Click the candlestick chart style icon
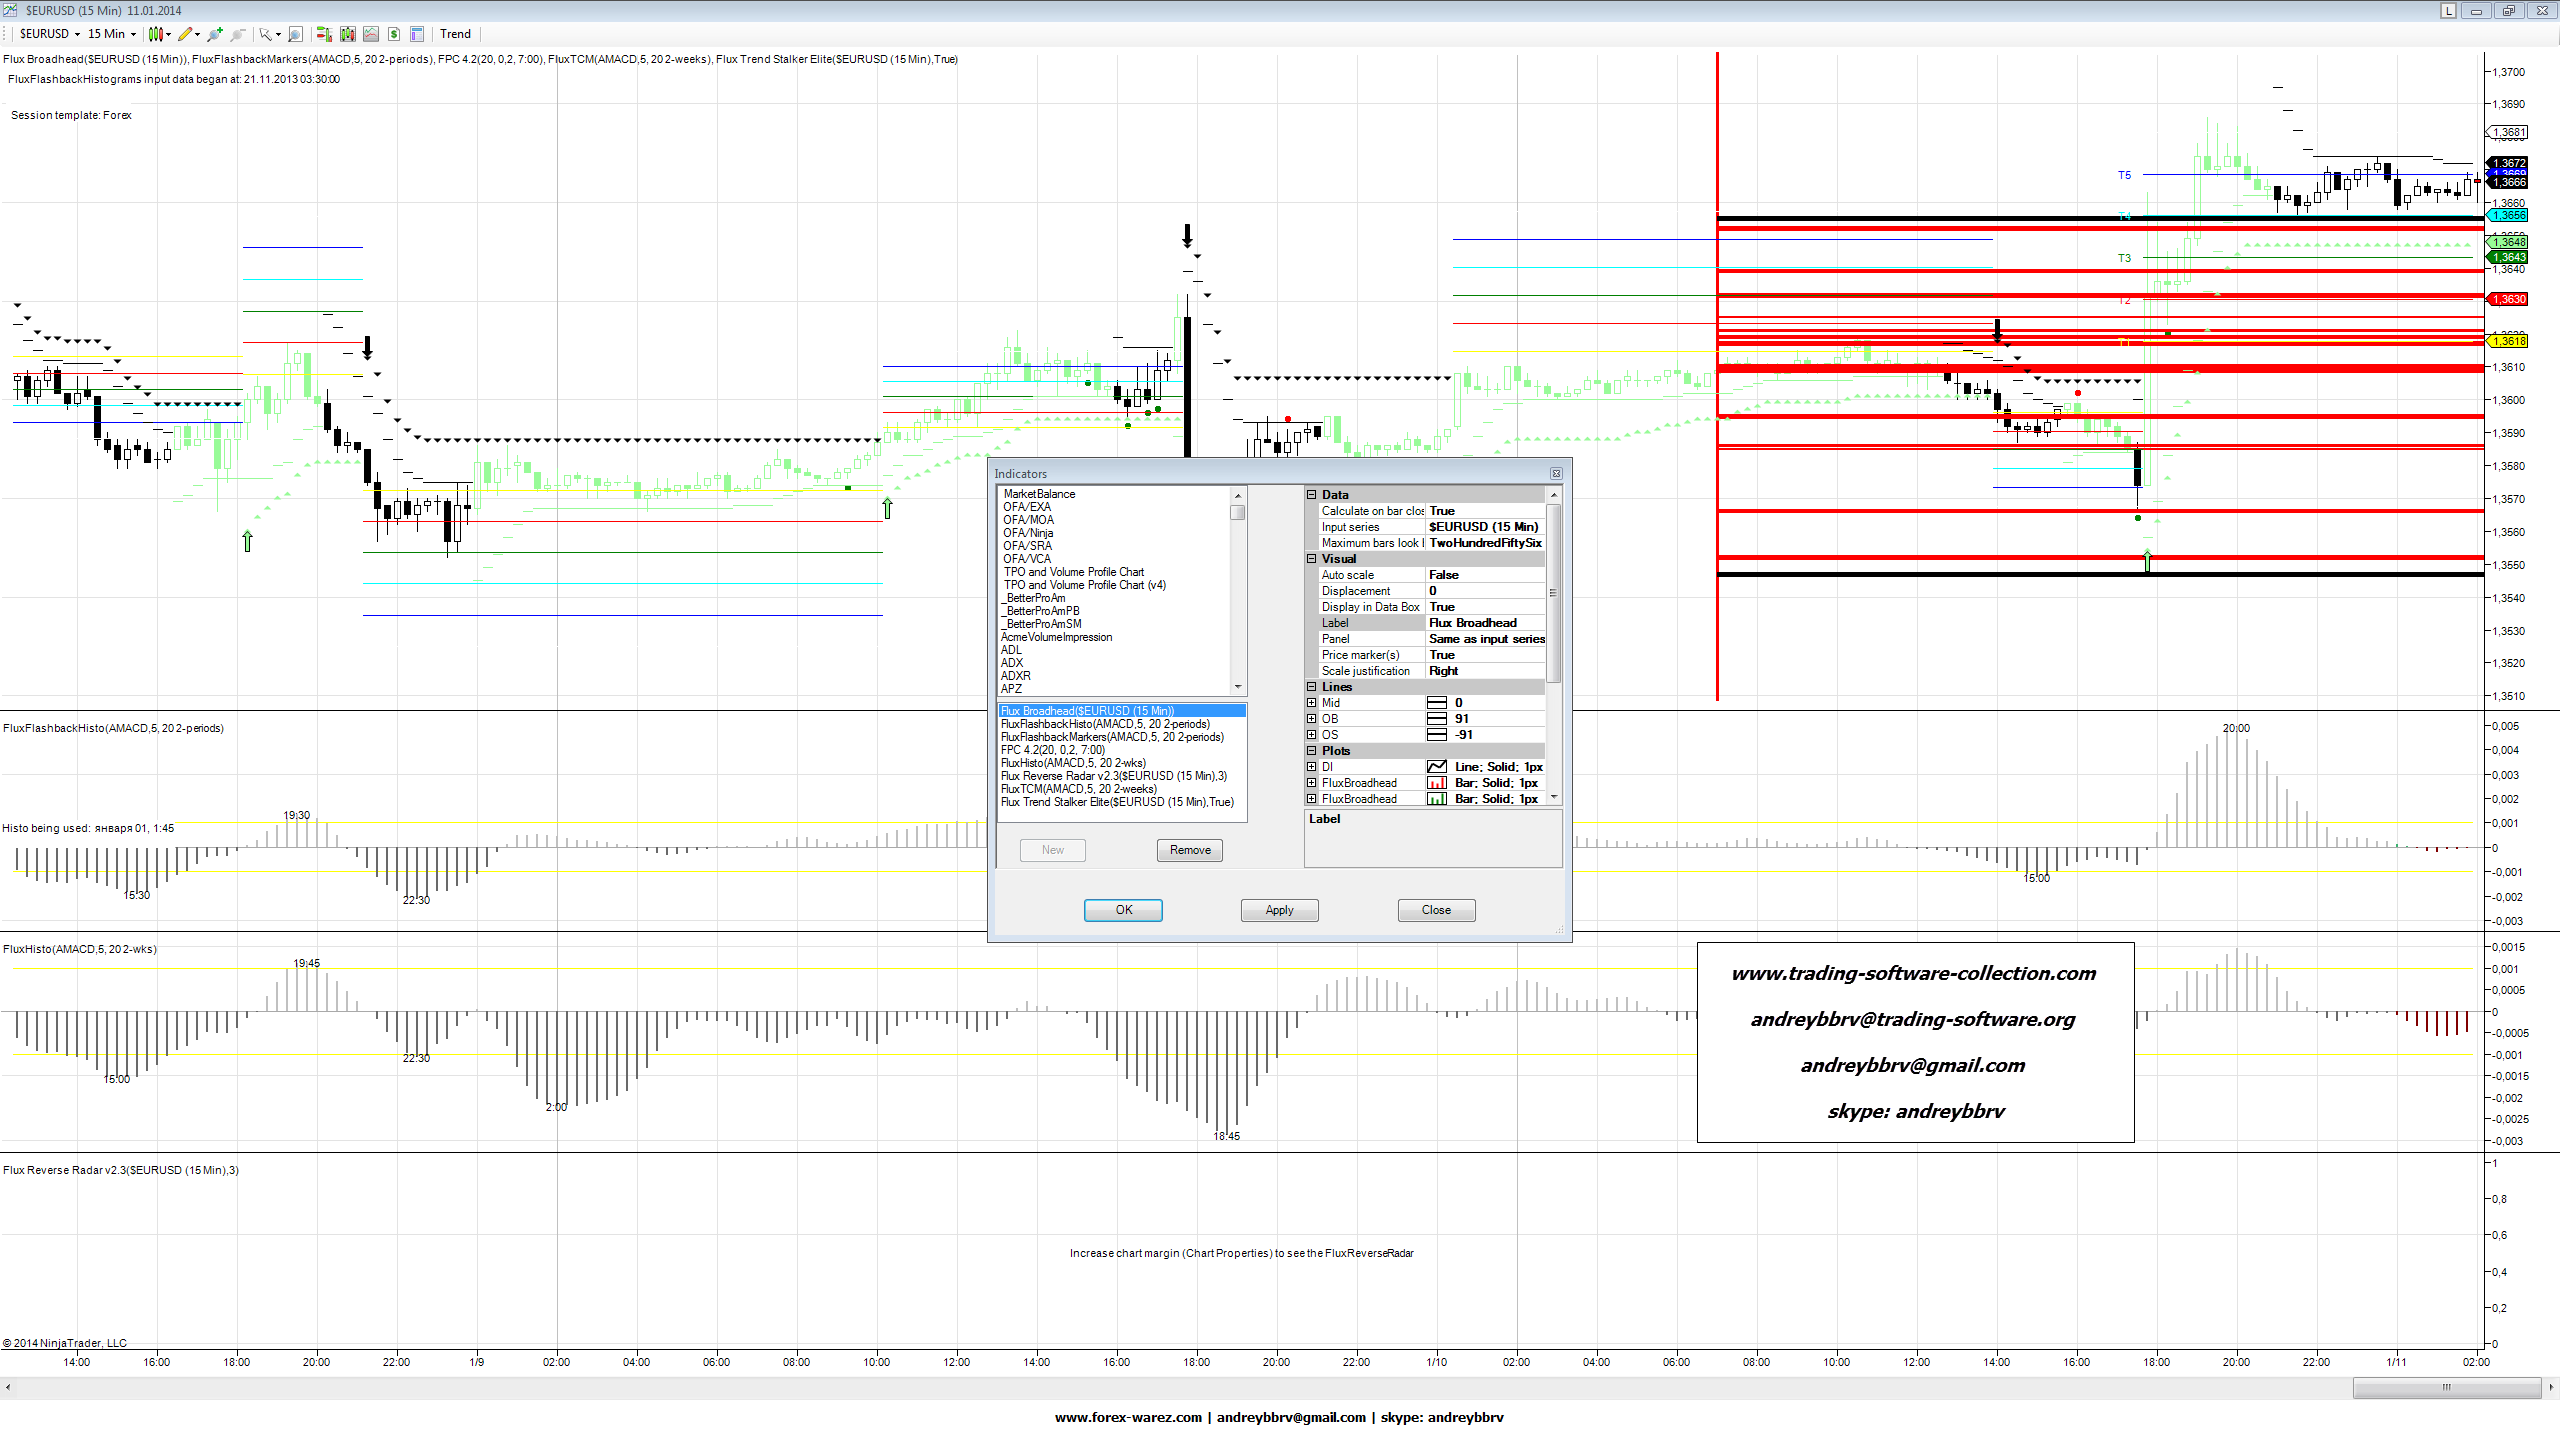Image resolution: width=2560 pixels, height=1434 pixels. [x=156, y=34]
